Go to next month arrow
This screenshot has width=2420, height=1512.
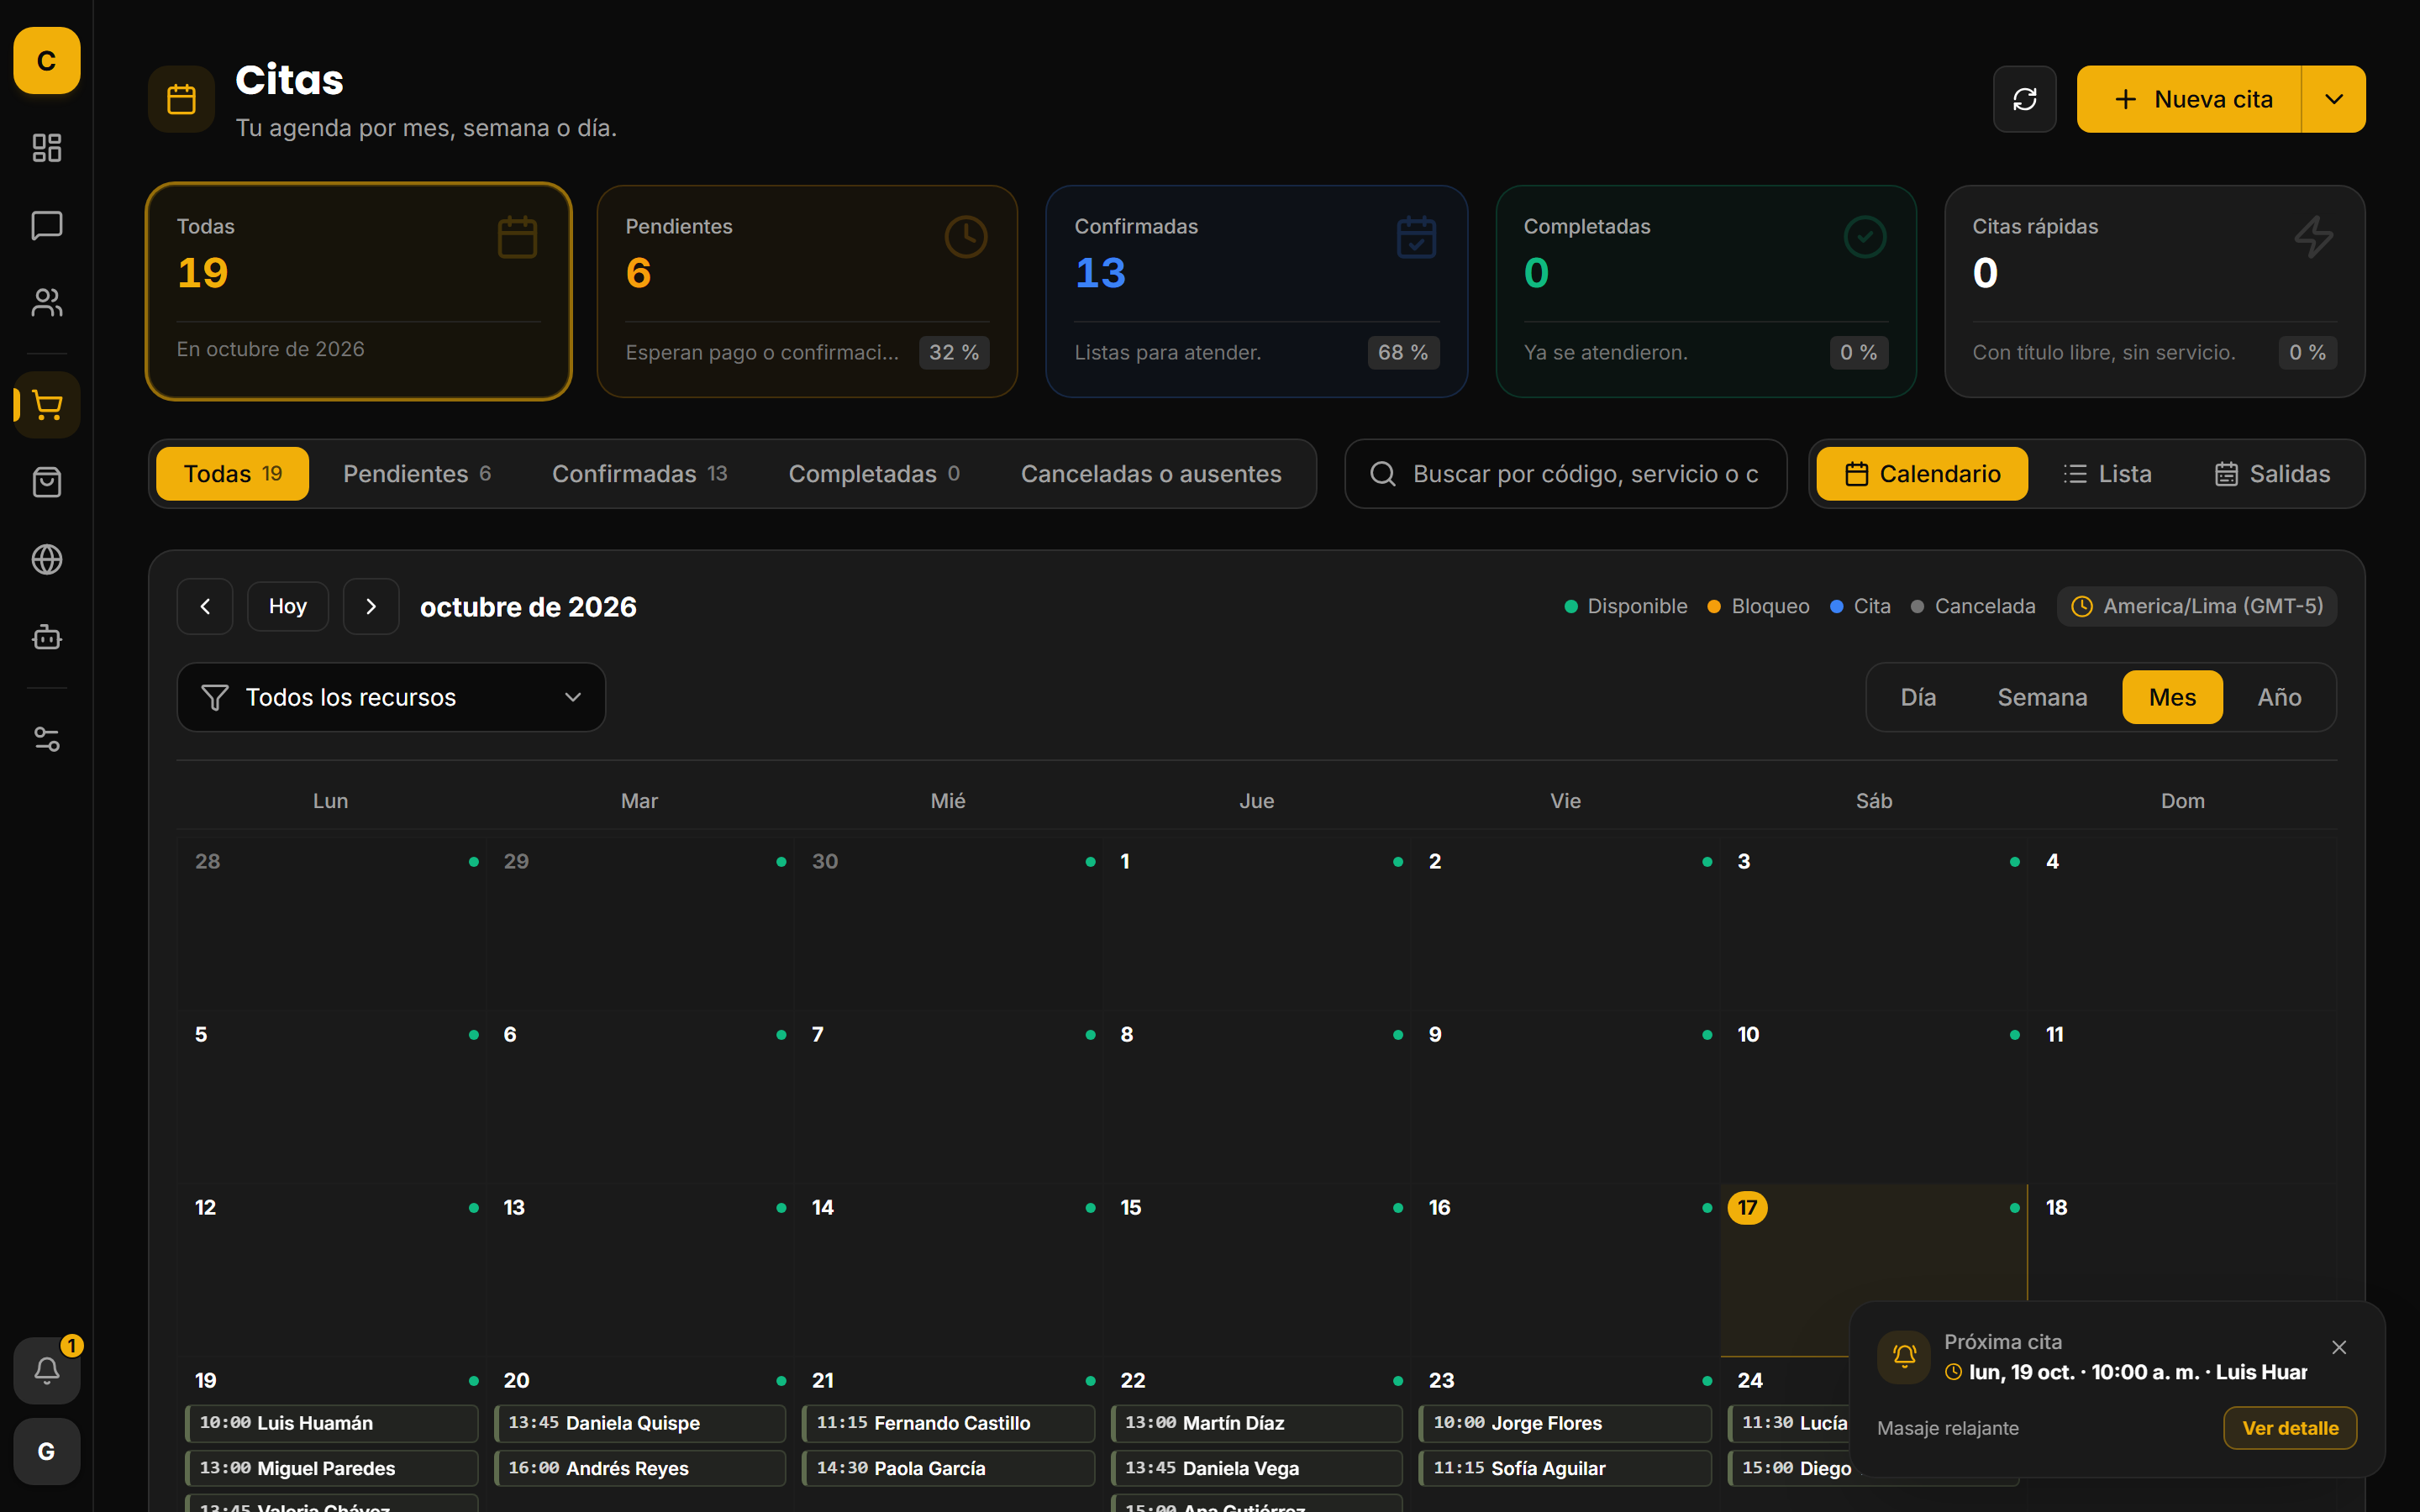[x=371, y=606]
